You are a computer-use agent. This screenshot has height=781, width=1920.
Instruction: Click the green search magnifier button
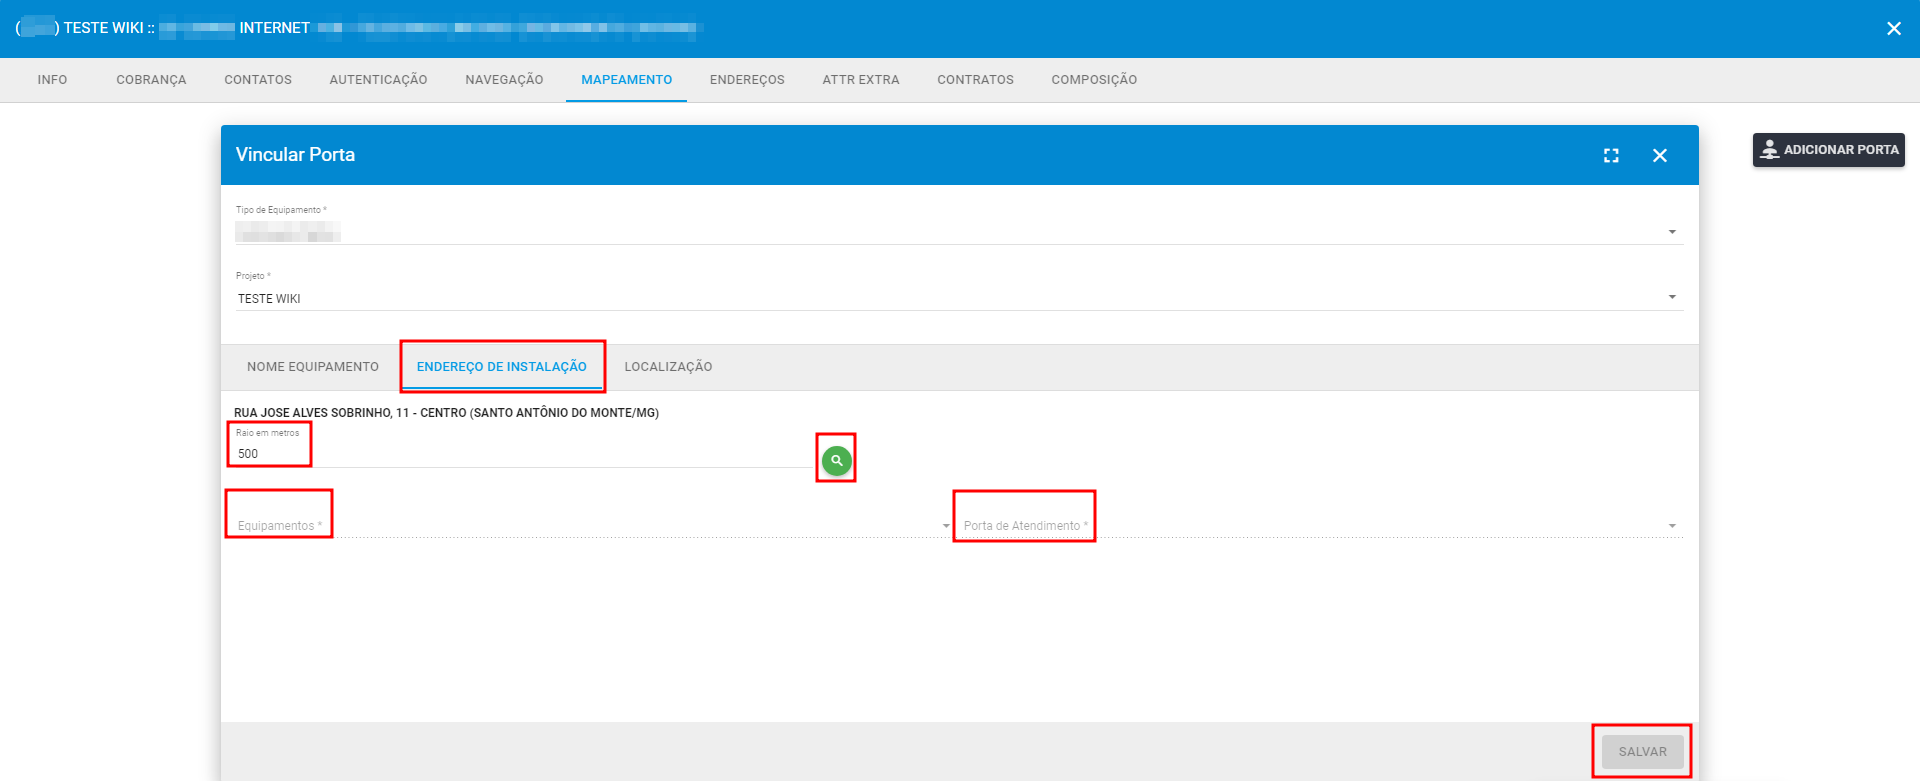coord(836,461)
